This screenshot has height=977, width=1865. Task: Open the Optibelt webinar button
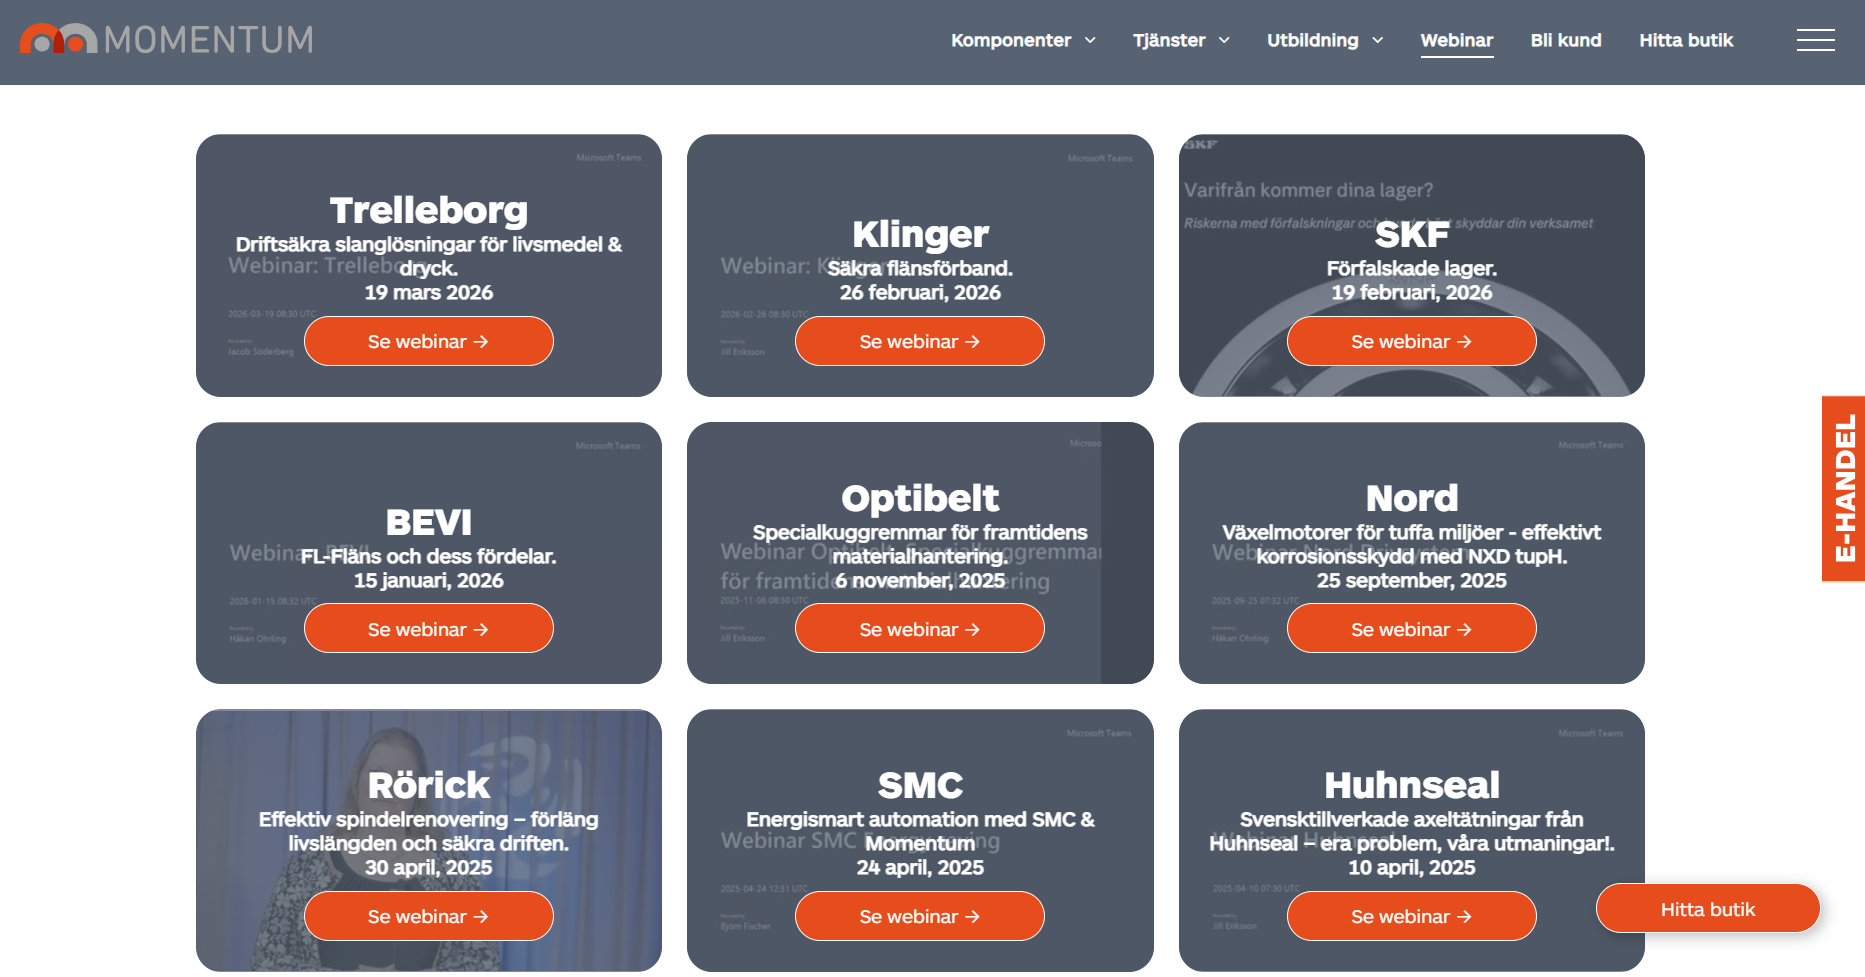click(919, 629)
